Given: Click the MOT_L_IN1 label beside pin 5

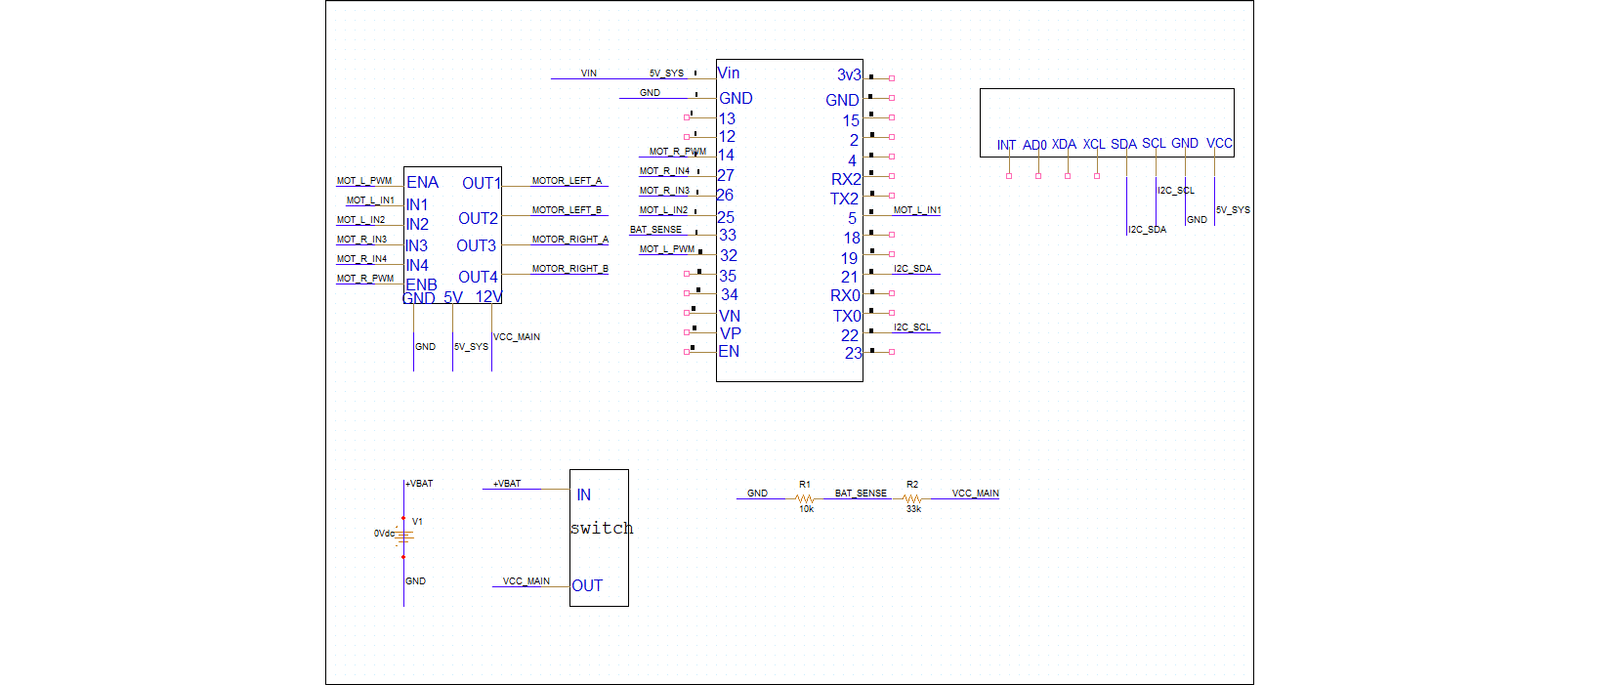Looking at the screenshot, I should coord(917,210).
